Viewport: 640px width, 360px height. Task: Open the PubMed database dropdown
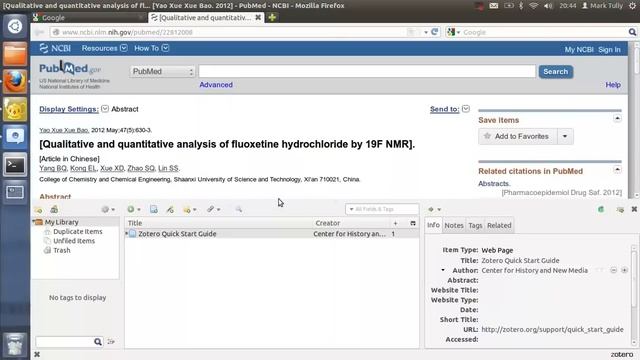[x=162, y=71]
